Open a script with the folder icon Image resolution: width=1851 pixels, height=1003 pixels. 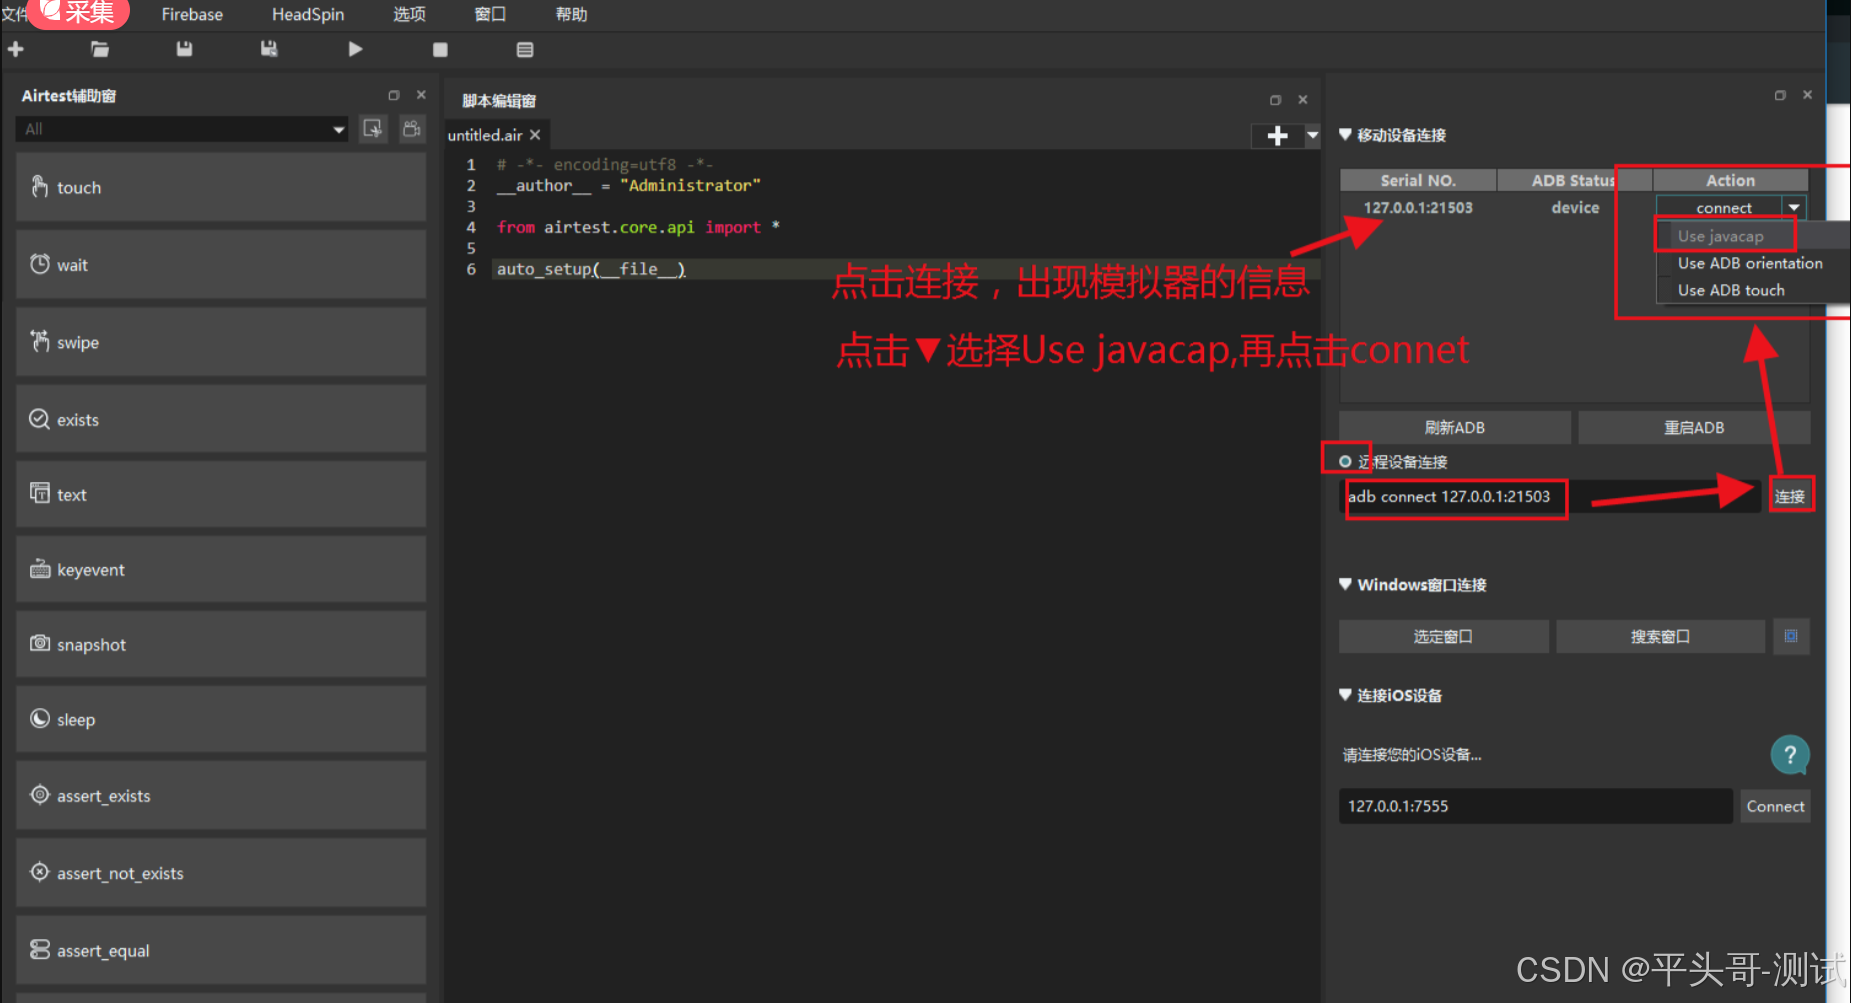point(100,49)
